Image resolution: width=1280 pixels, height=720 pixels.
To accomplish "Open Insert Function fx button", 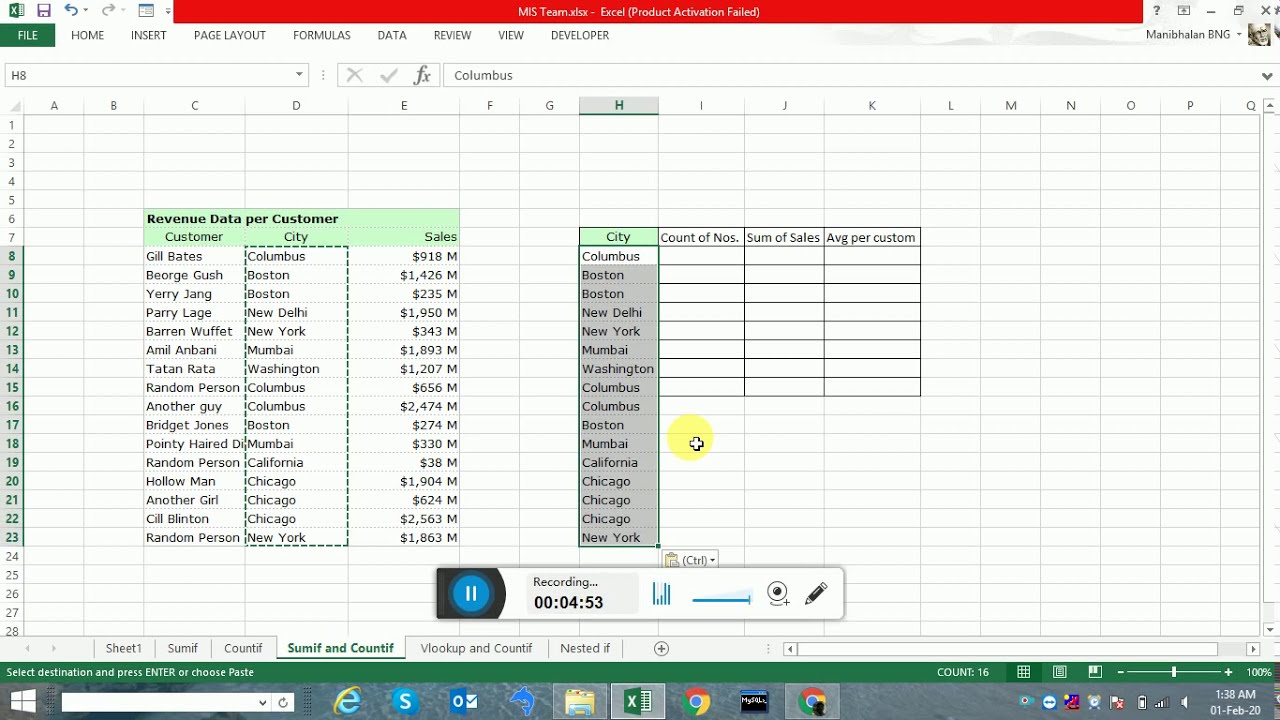I will [x=422, y=75].
